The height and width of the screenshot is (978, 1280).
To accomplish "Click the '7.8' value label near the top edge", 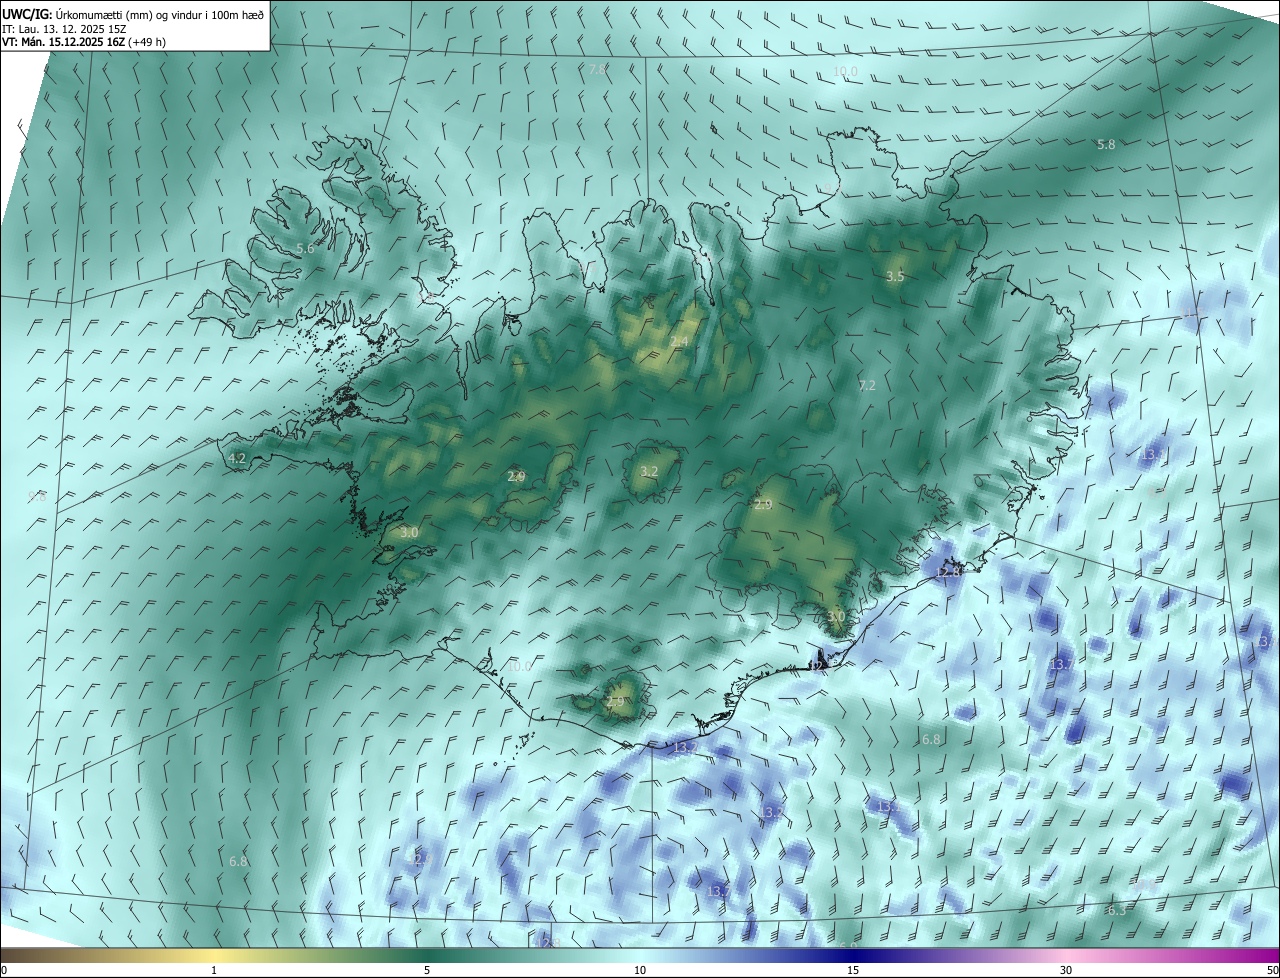I will (597, 70).
